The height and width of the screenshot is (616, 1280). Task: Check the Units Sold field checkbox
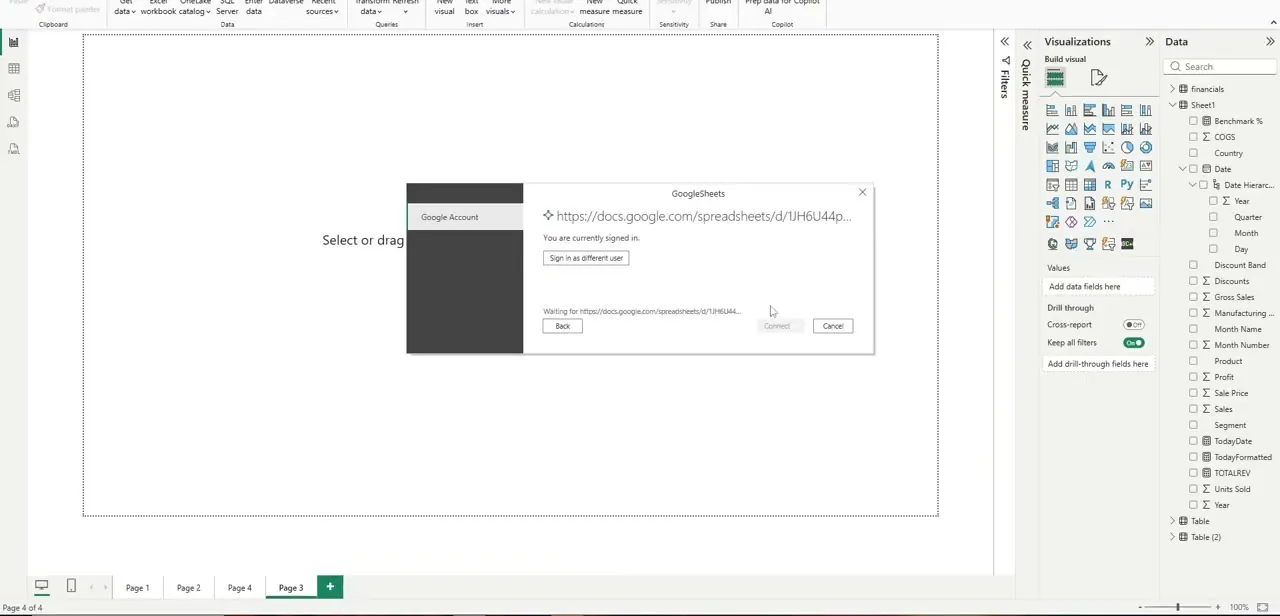(1193, 489)
